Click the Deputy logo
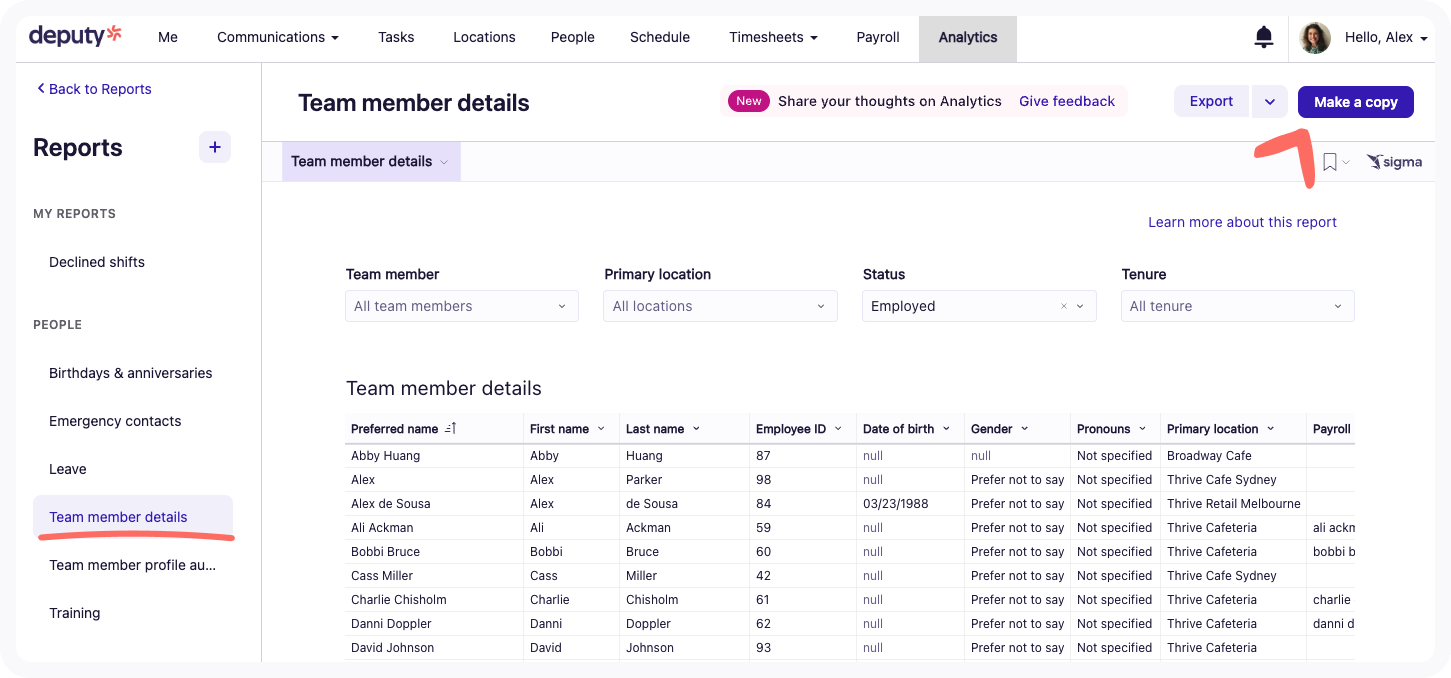 pos(75,36)
